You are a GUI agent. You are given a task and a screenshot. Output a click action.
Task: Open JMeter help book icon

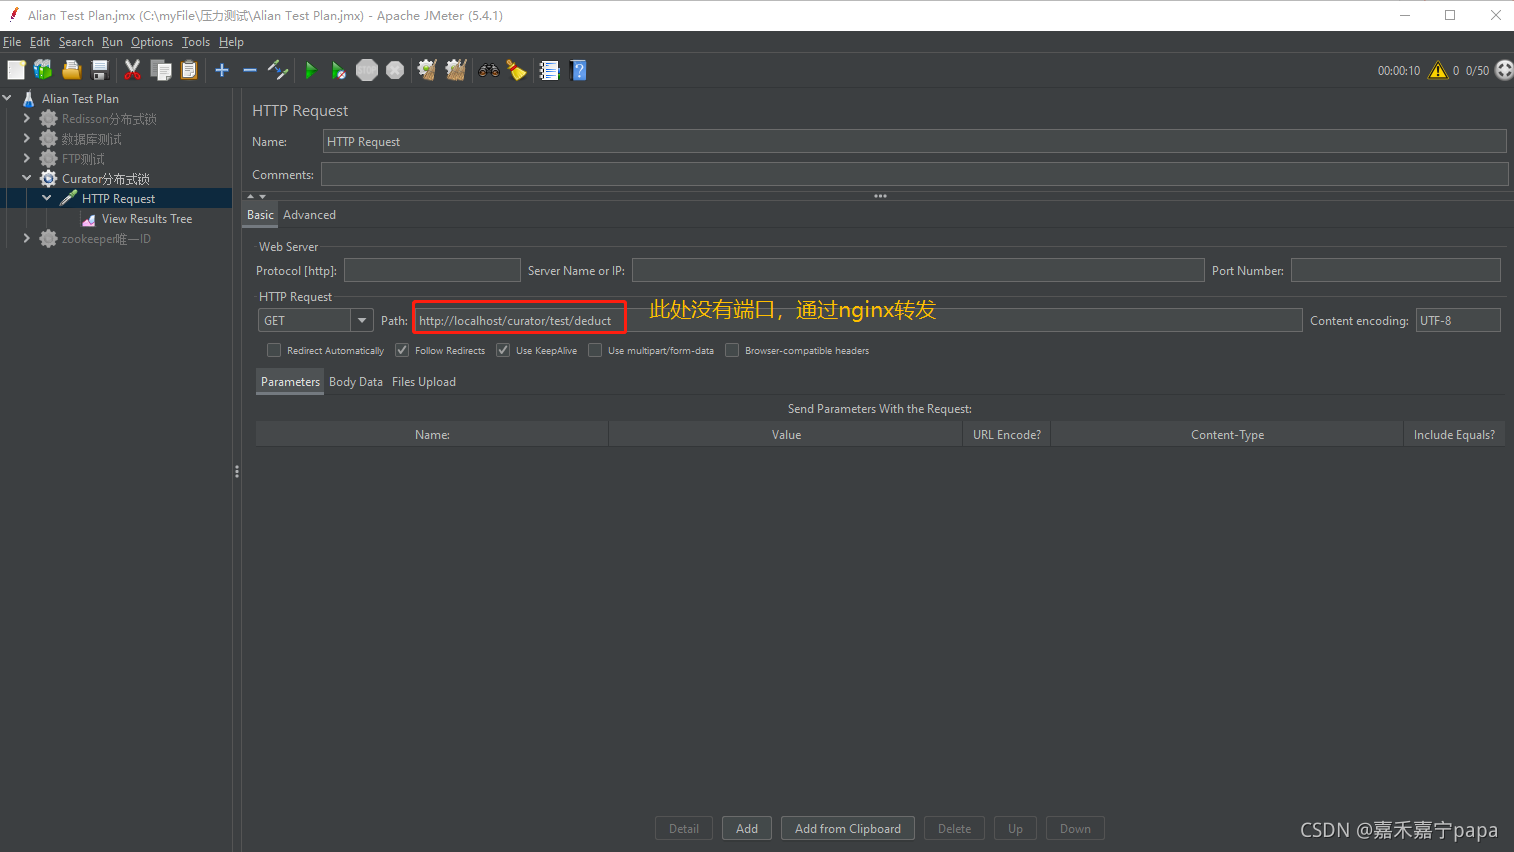tap(578, 70)
